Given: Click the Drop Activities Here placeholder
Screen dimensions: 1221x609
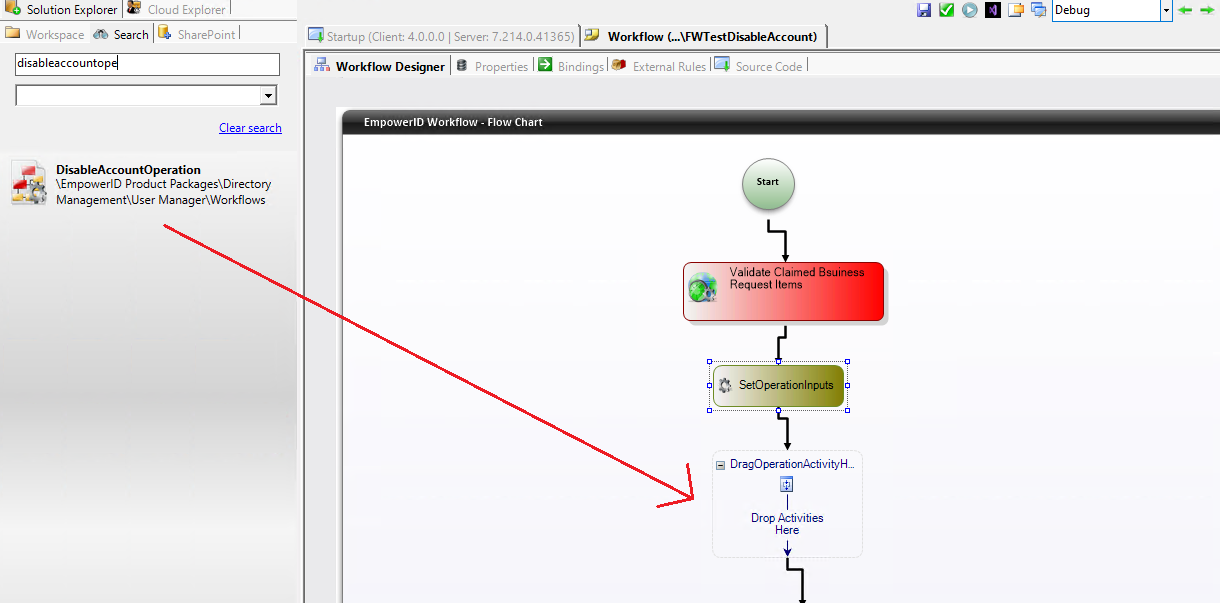Looking at the screenshot, I should [787, 524].
